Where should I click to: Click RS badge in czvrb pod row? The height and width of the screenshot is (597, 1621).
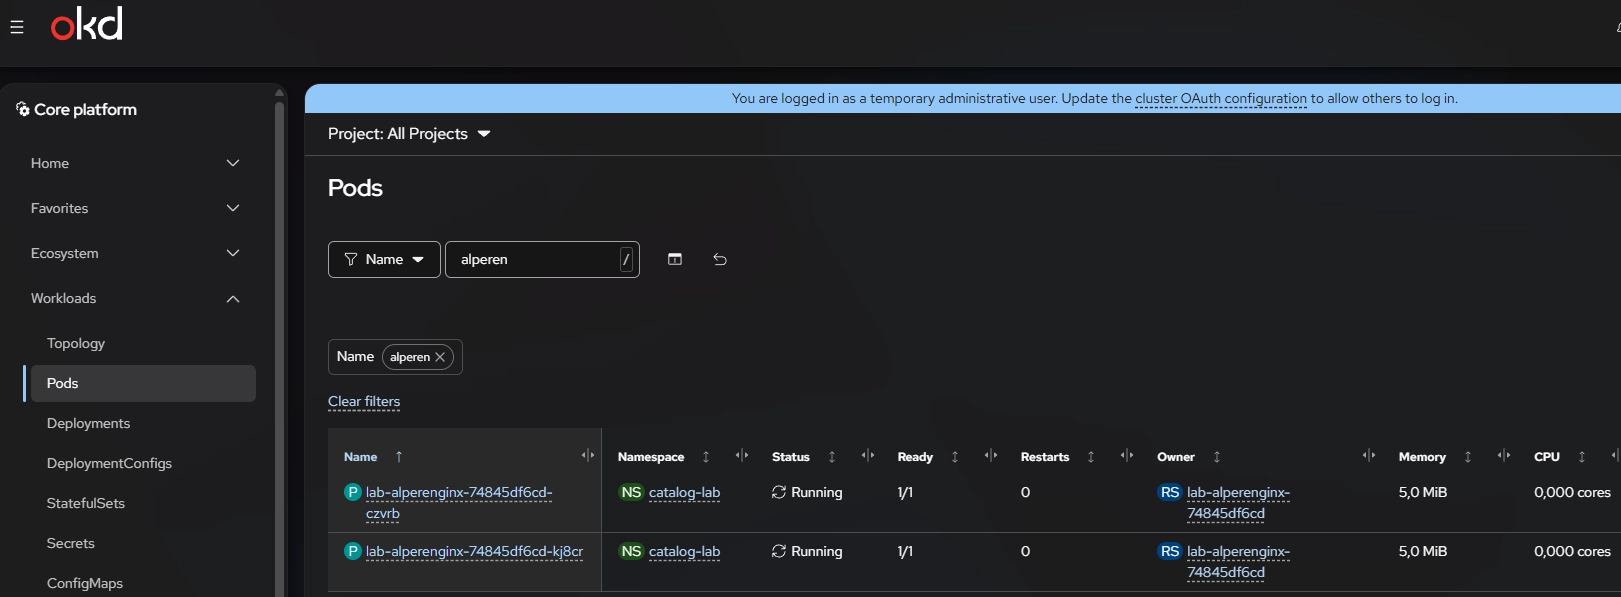coord(1170,492)
